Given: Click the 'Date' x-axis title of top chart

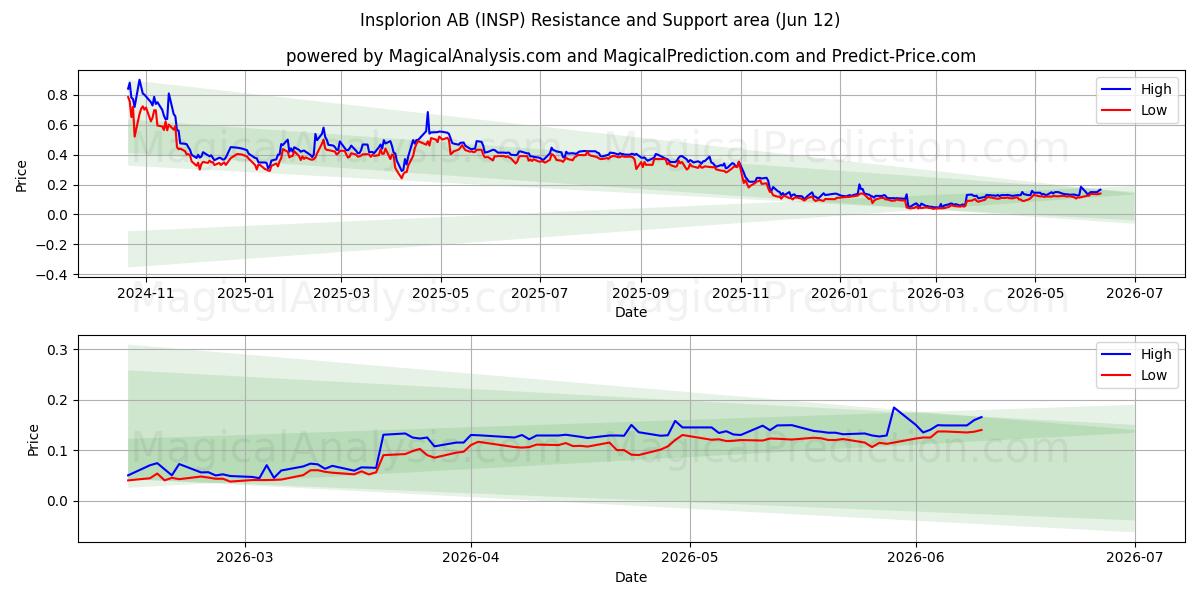Looking at the screenshot, I should click(x=631, y=312).
